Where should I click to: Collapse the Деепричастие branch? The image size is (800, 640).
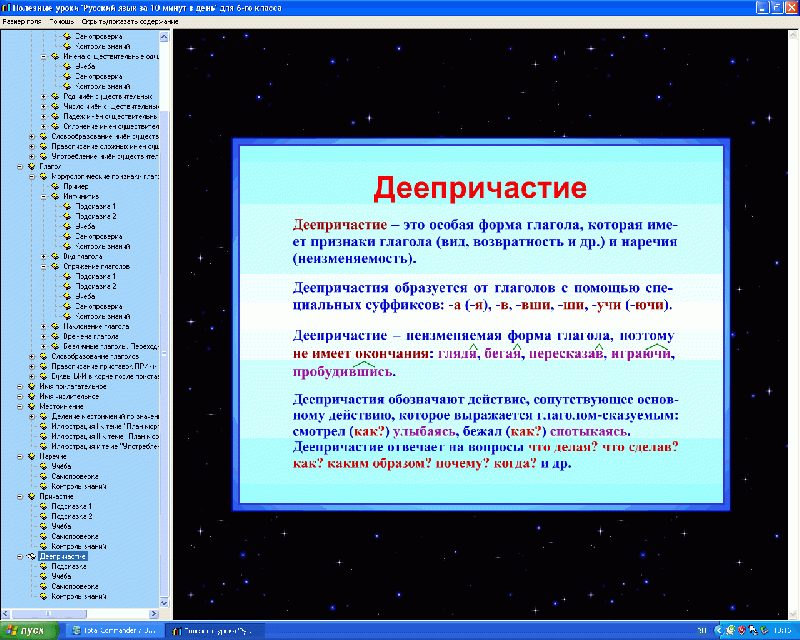pos(20,556)
